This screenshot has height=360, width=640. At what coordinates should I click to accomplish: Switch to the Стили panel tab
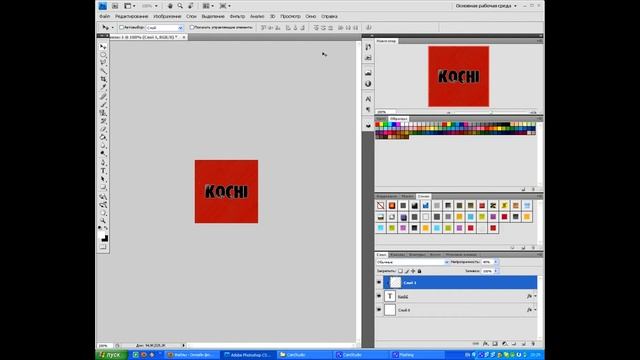424,196
